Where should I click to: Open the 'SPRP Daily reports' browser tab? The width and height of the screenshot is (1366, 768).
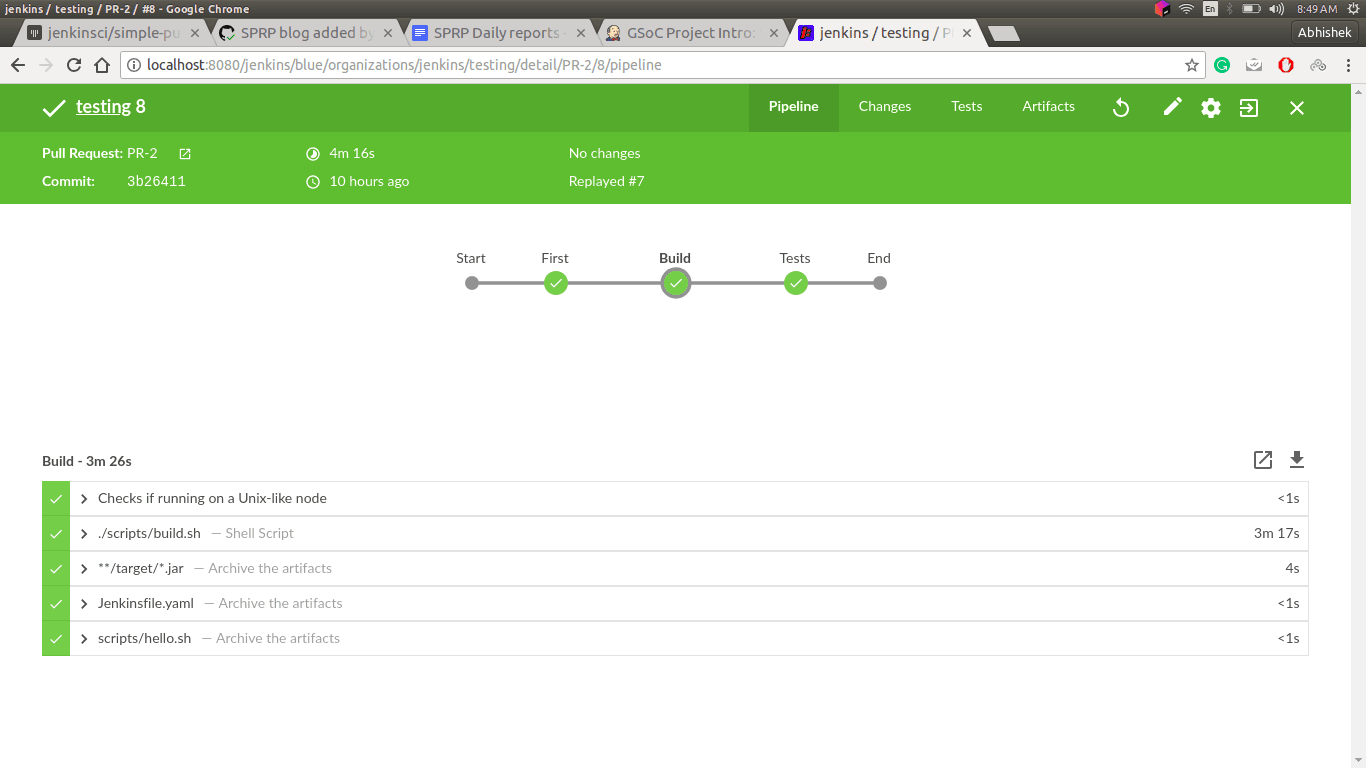pyautogui.click(x=492, y=32)
